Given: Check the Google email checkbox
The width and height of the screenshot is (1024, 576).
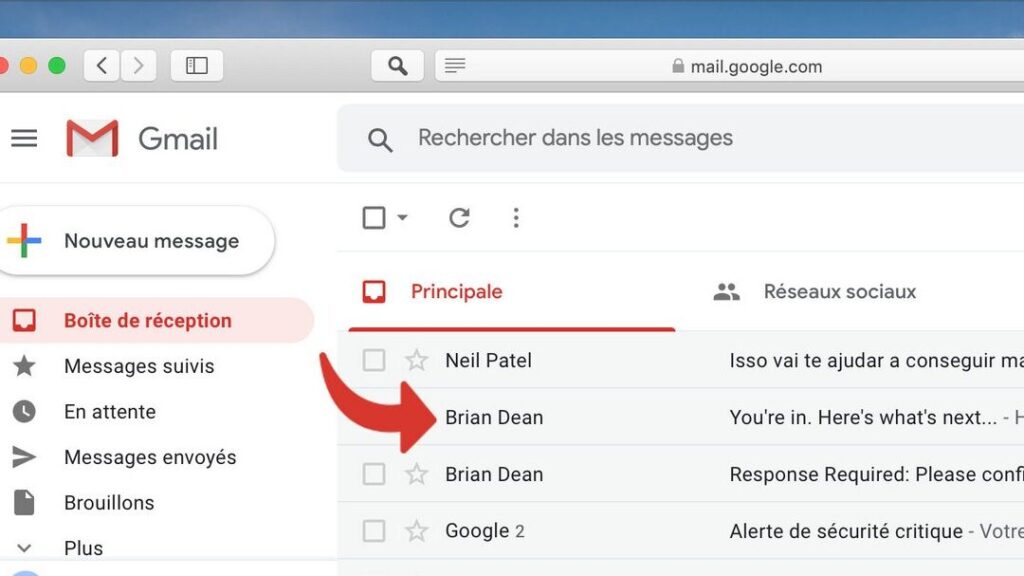Looking at the screenshot, I should [374, 530].
